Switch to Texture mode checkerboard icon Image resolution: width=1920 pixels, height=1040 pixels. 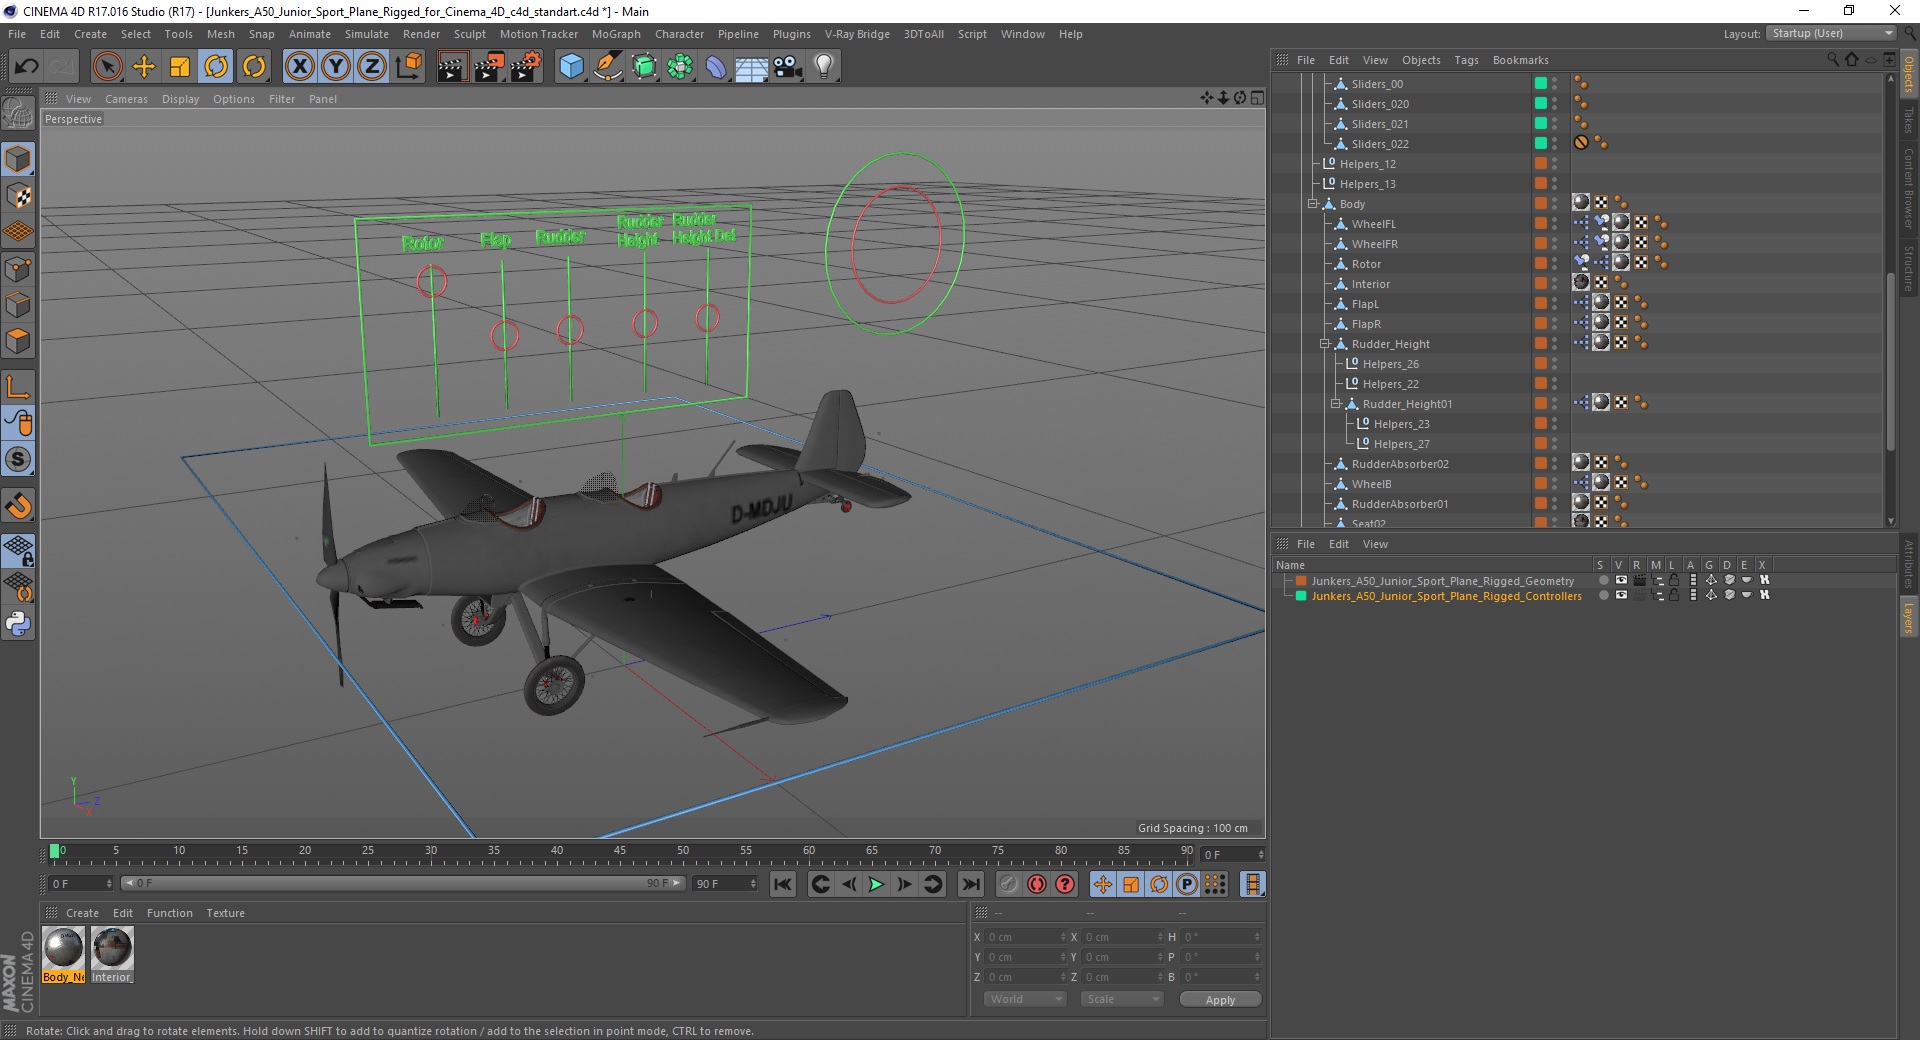(x=18, y=196)
